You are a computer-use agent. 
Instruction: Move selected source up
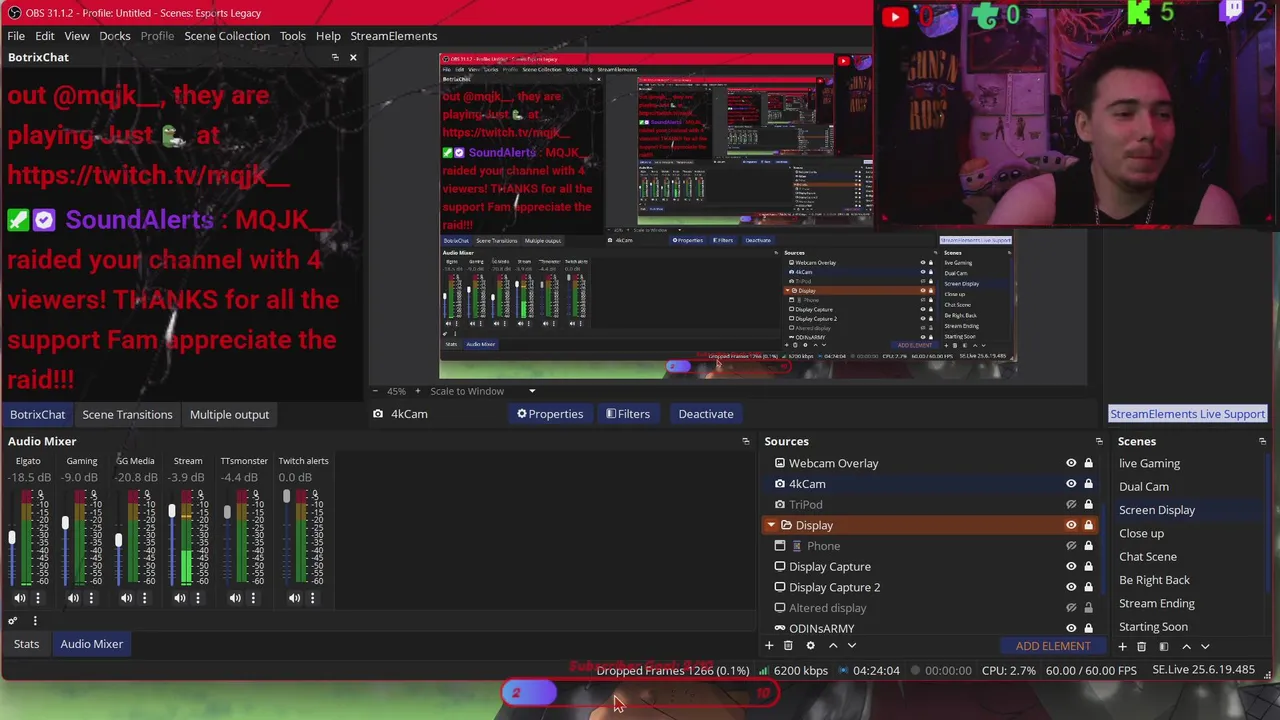[832, 646]
